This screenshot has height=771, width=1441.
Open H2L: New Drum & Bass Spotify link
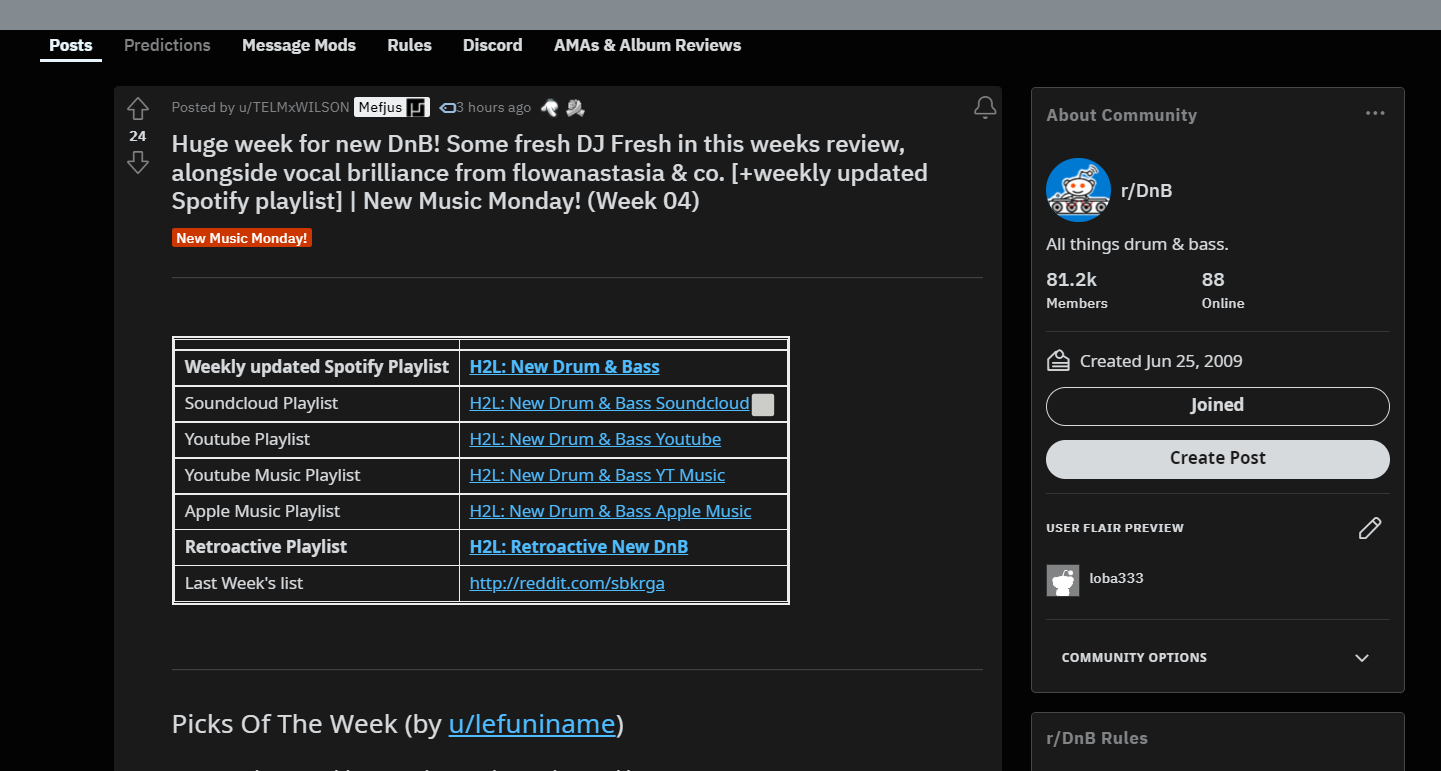(x=564, y=367)
